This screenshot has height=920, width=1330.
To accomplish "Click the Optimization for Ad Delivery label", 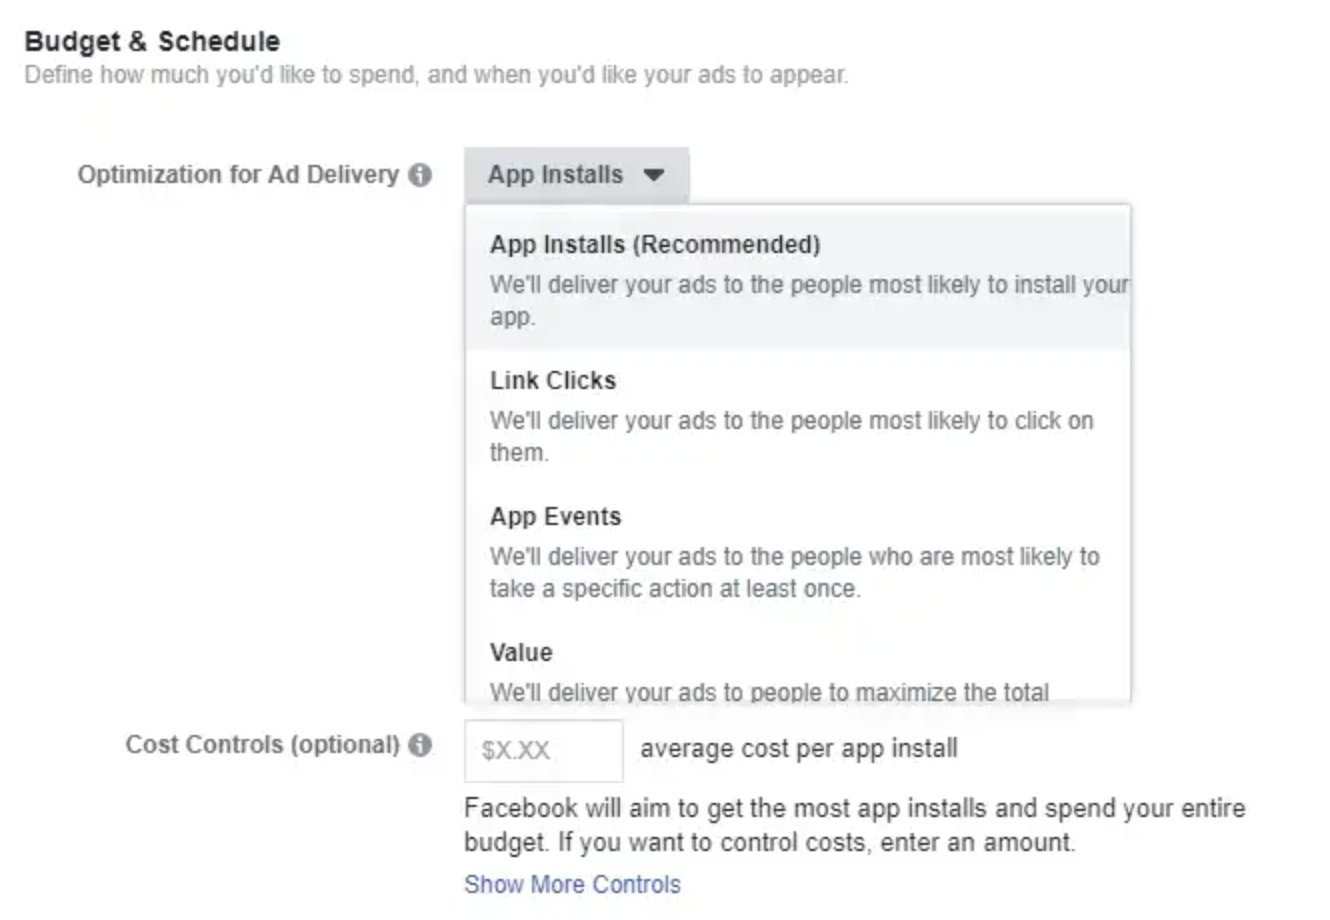I will point(238,175).
